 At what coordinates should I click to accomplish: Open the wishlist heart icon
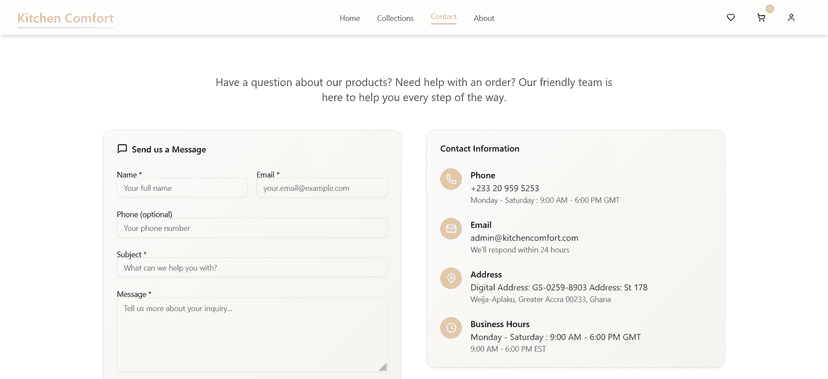coord(731,17)
